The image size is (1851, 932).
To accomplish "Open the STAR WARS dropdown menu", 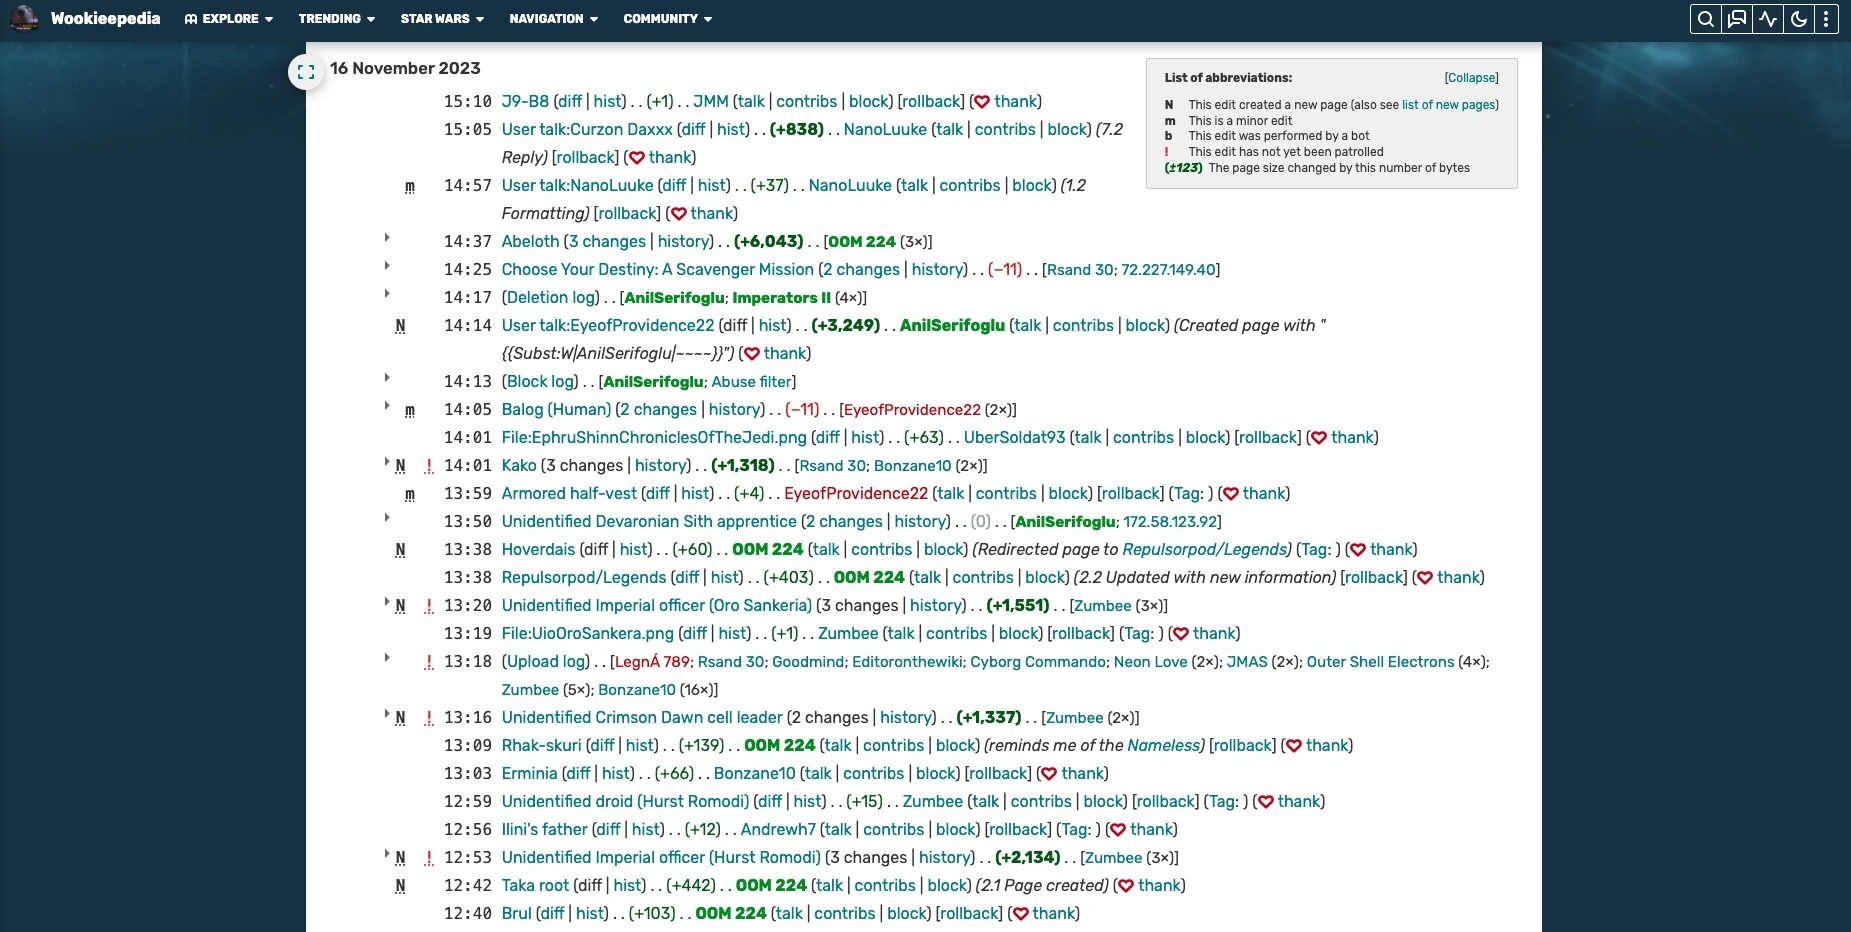I will tap(442, 19).
